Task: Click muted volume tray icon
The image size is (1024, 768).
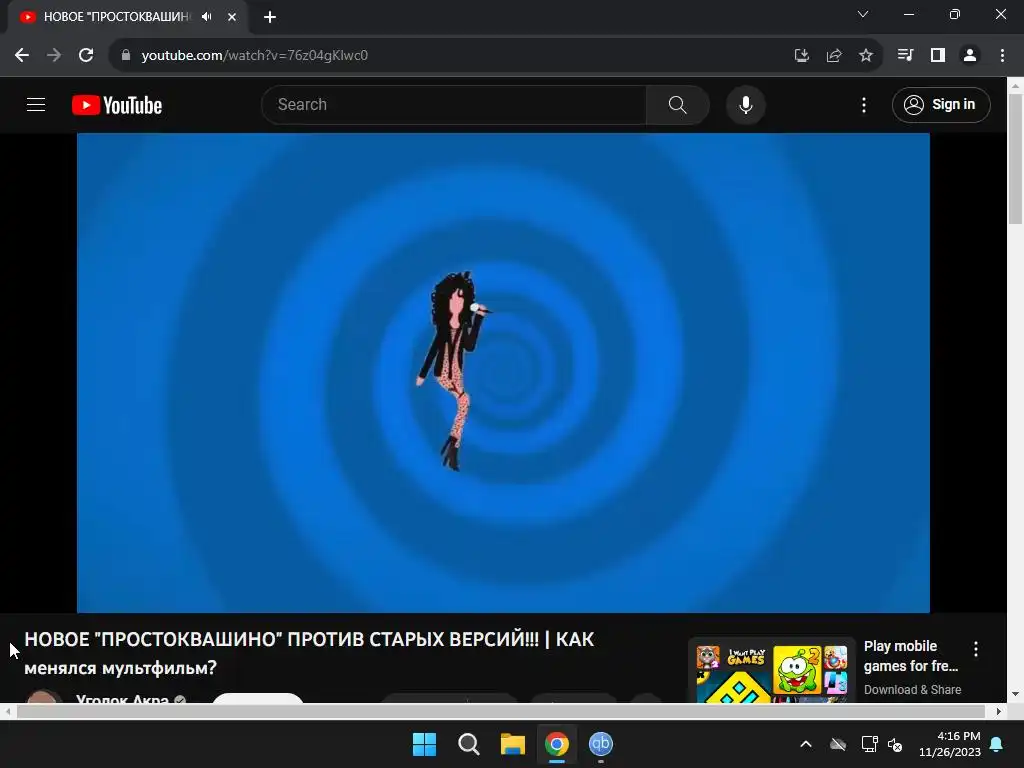Action: tap(895, 744)
